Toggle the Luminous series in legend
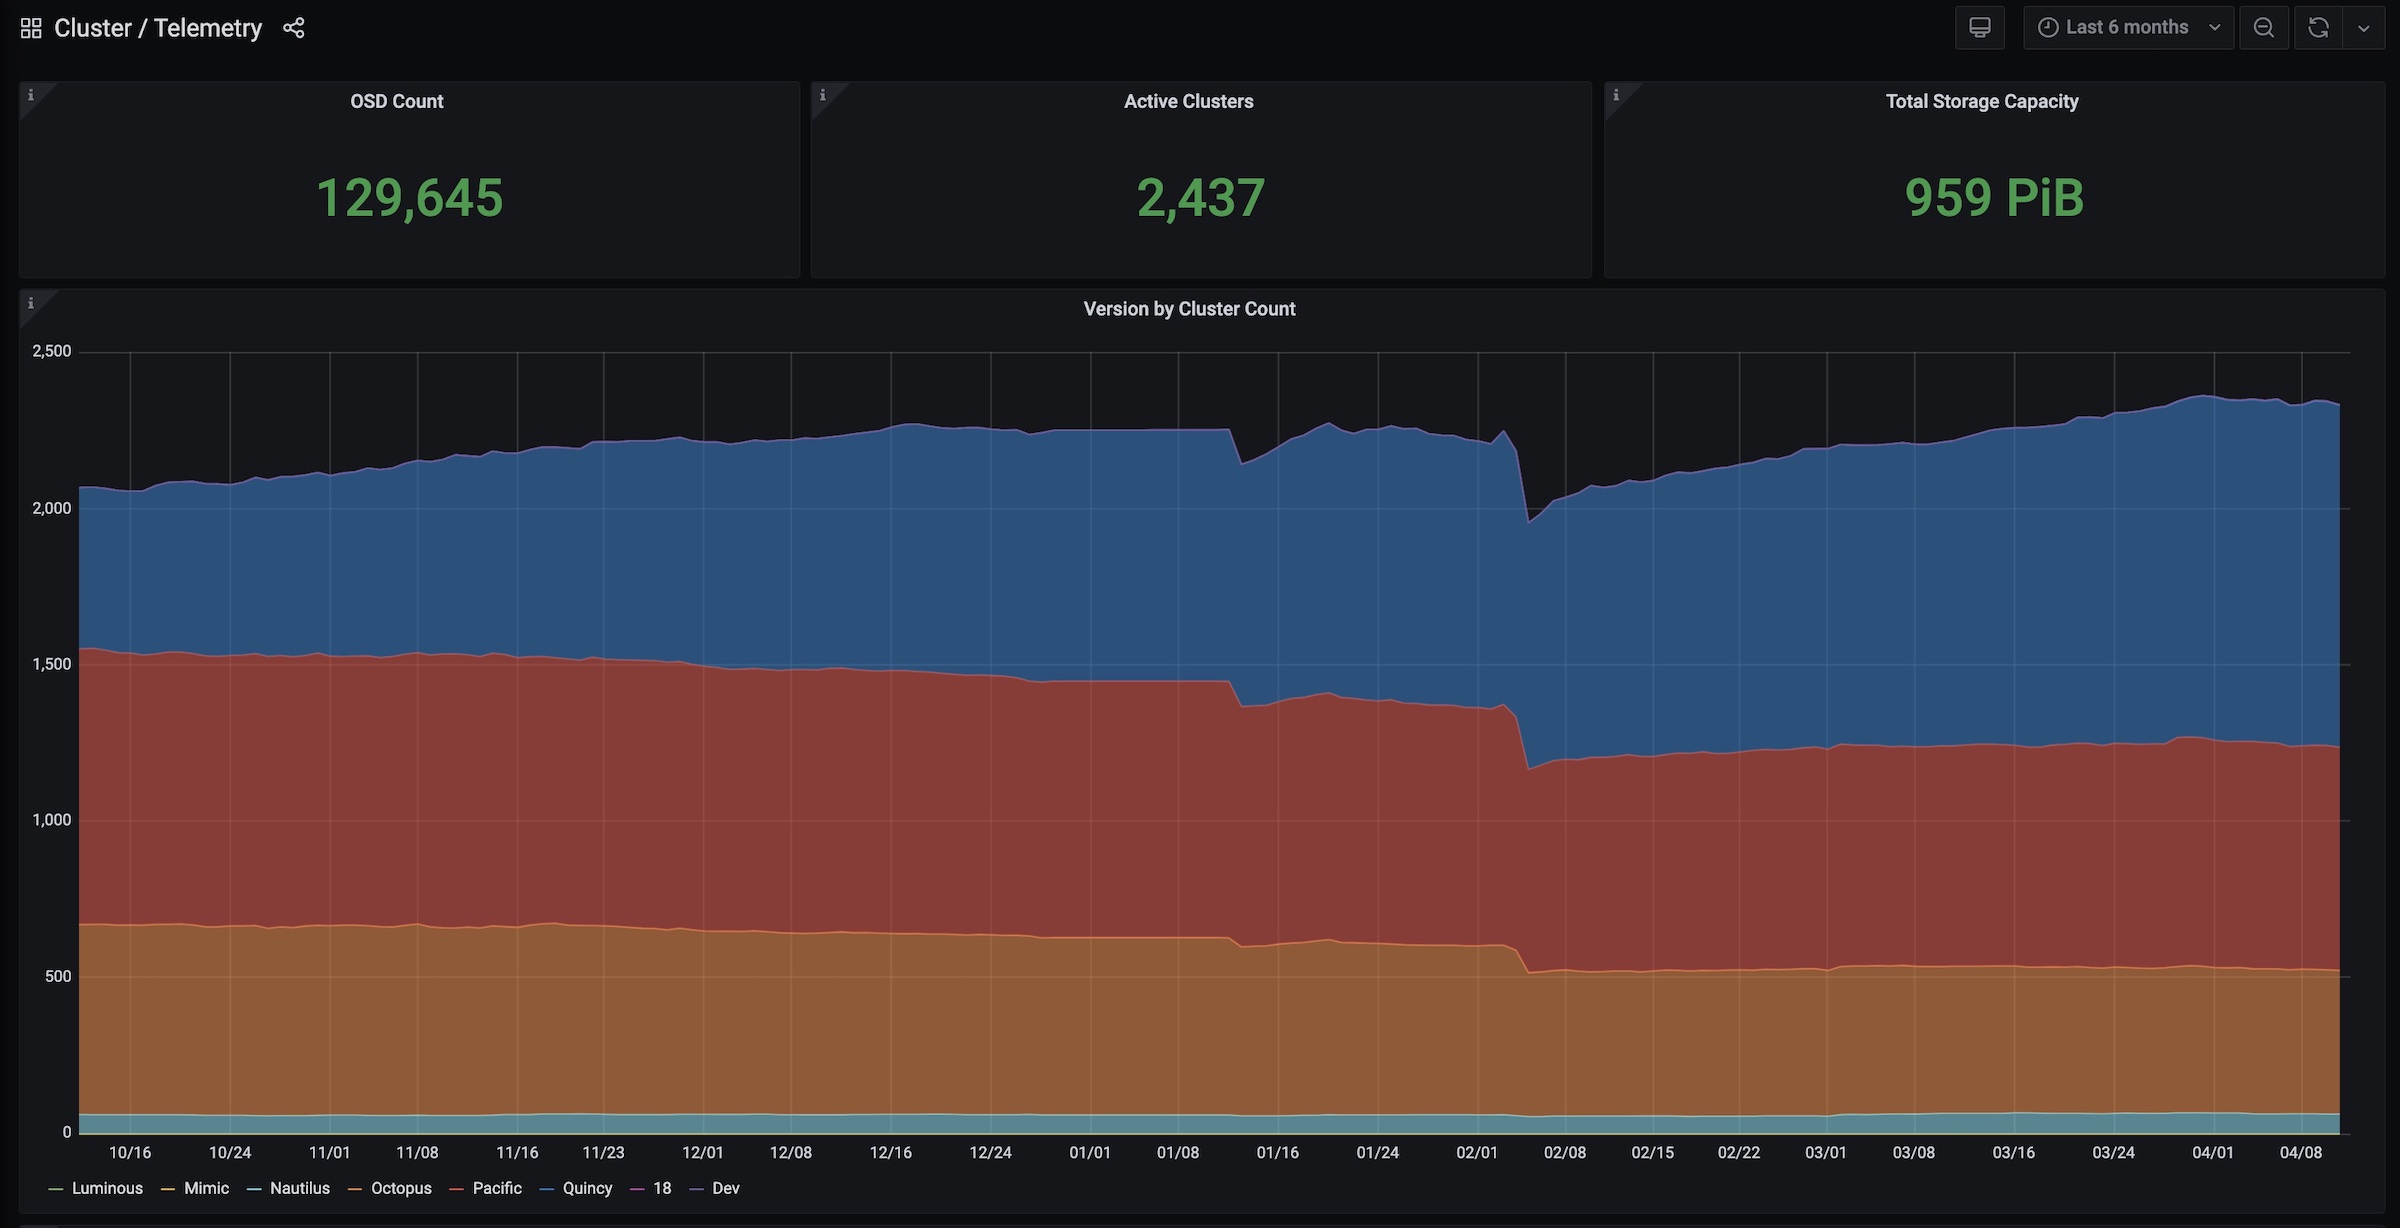Image resolution: width=2400 pixels, height=1228 pixels. pyautogui.click(x=107, y=1188)
